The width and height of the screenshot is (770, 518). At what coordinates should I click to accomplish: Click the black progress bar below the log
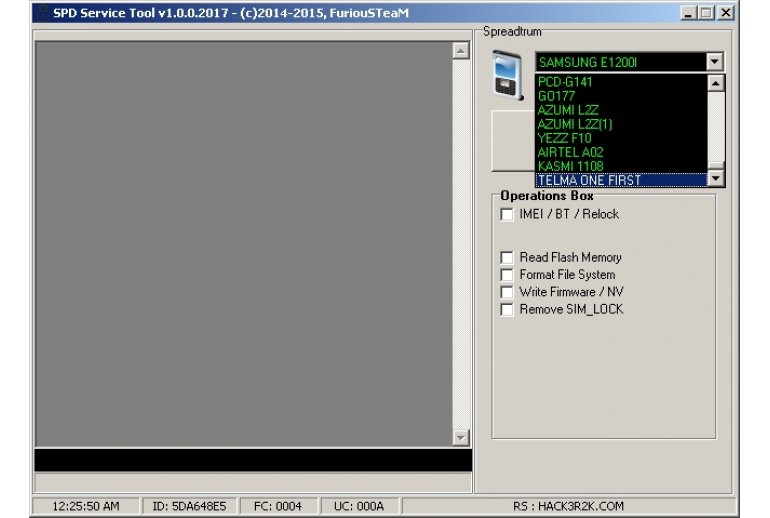pos(253,460)
